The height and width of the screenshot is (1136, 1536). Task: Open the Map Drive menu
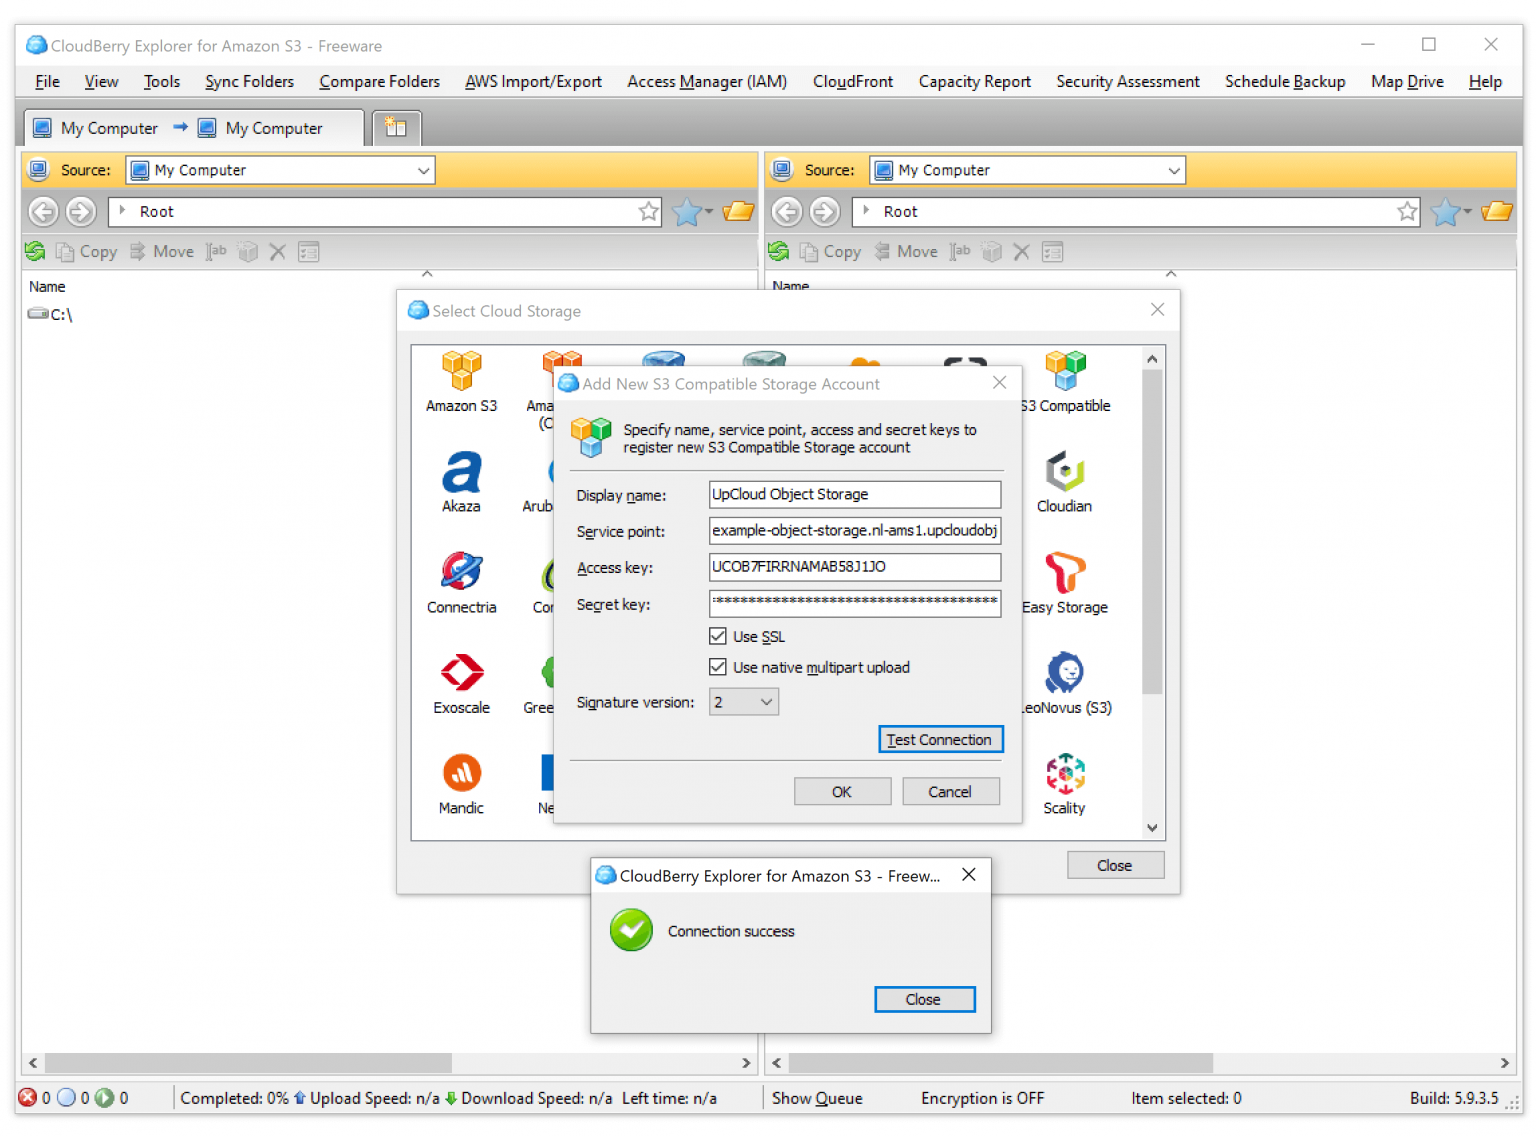coord(1407,81)
